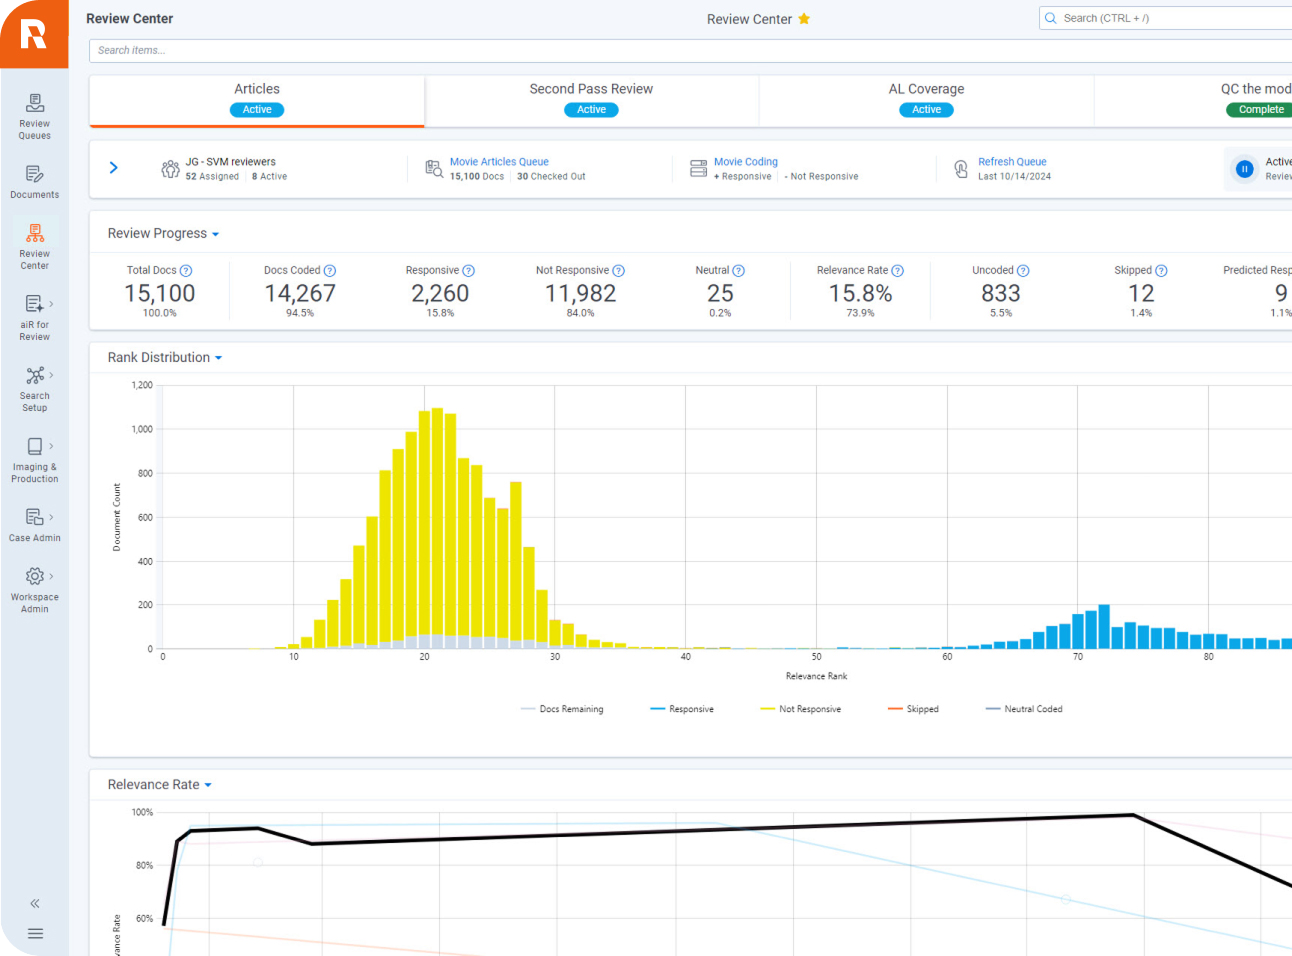Toggle the Skipped legend color swatch
The image size is (1292, 956).
point(895,709)
